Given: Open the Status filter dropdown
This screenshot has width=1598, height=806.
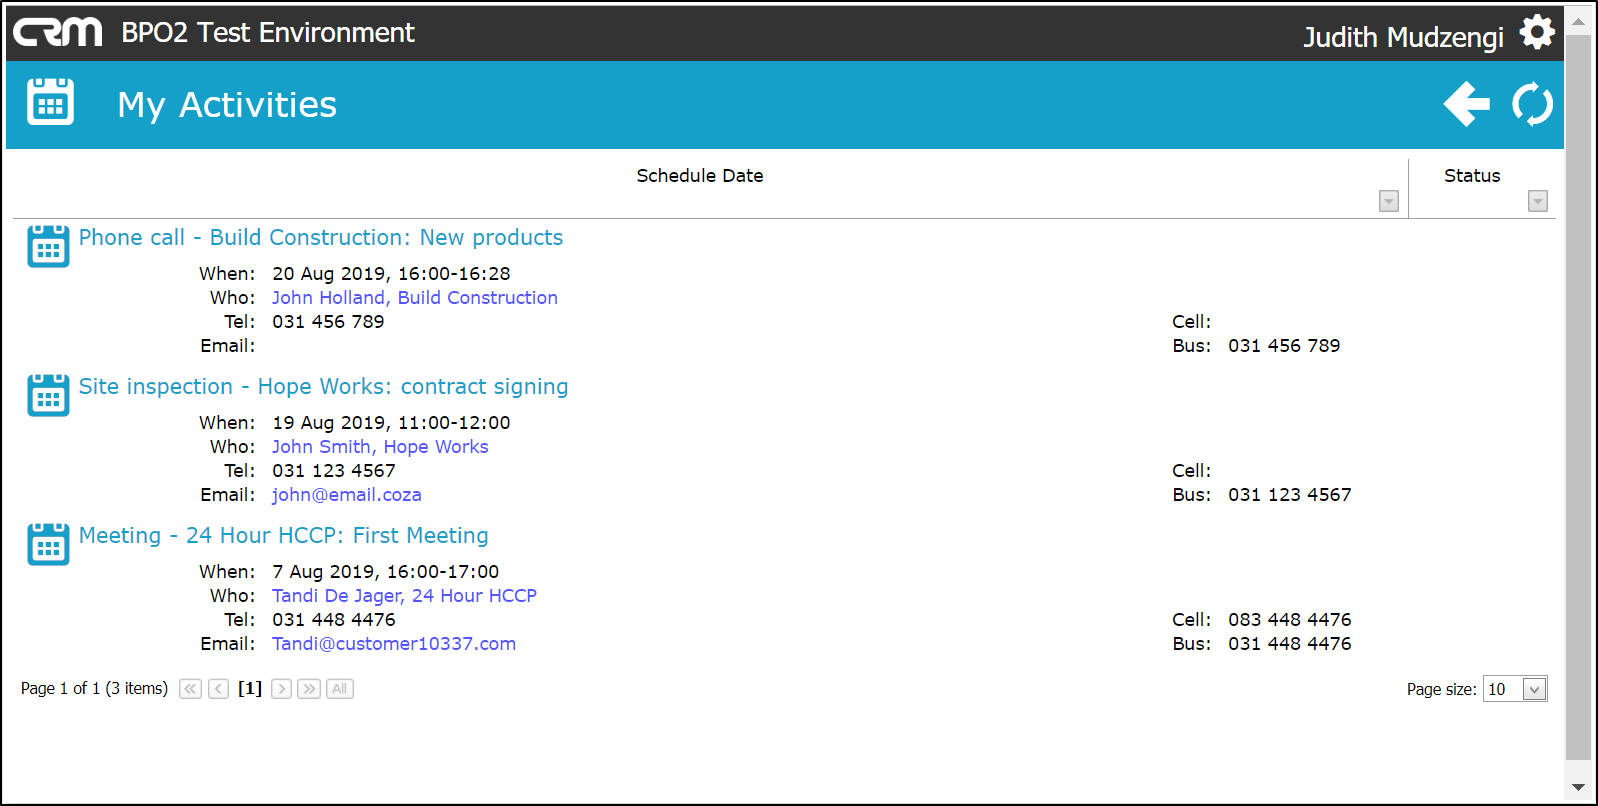Looking at the screenshot, I should (1538, 201).
